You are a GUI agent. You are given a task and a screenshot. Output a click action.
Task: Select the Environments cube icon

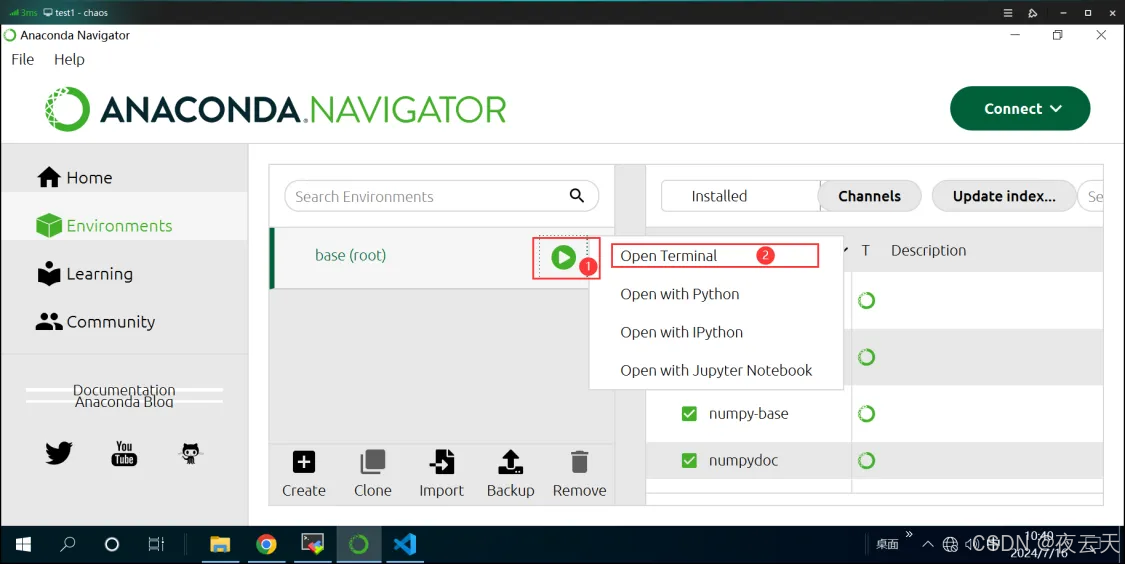tap(49, 225)
